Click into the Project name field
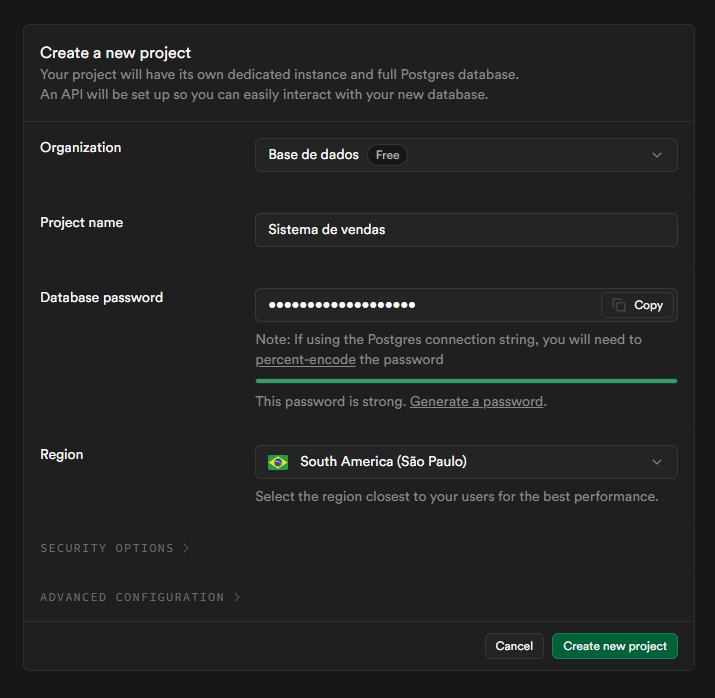715x698 pixels. 466,230
